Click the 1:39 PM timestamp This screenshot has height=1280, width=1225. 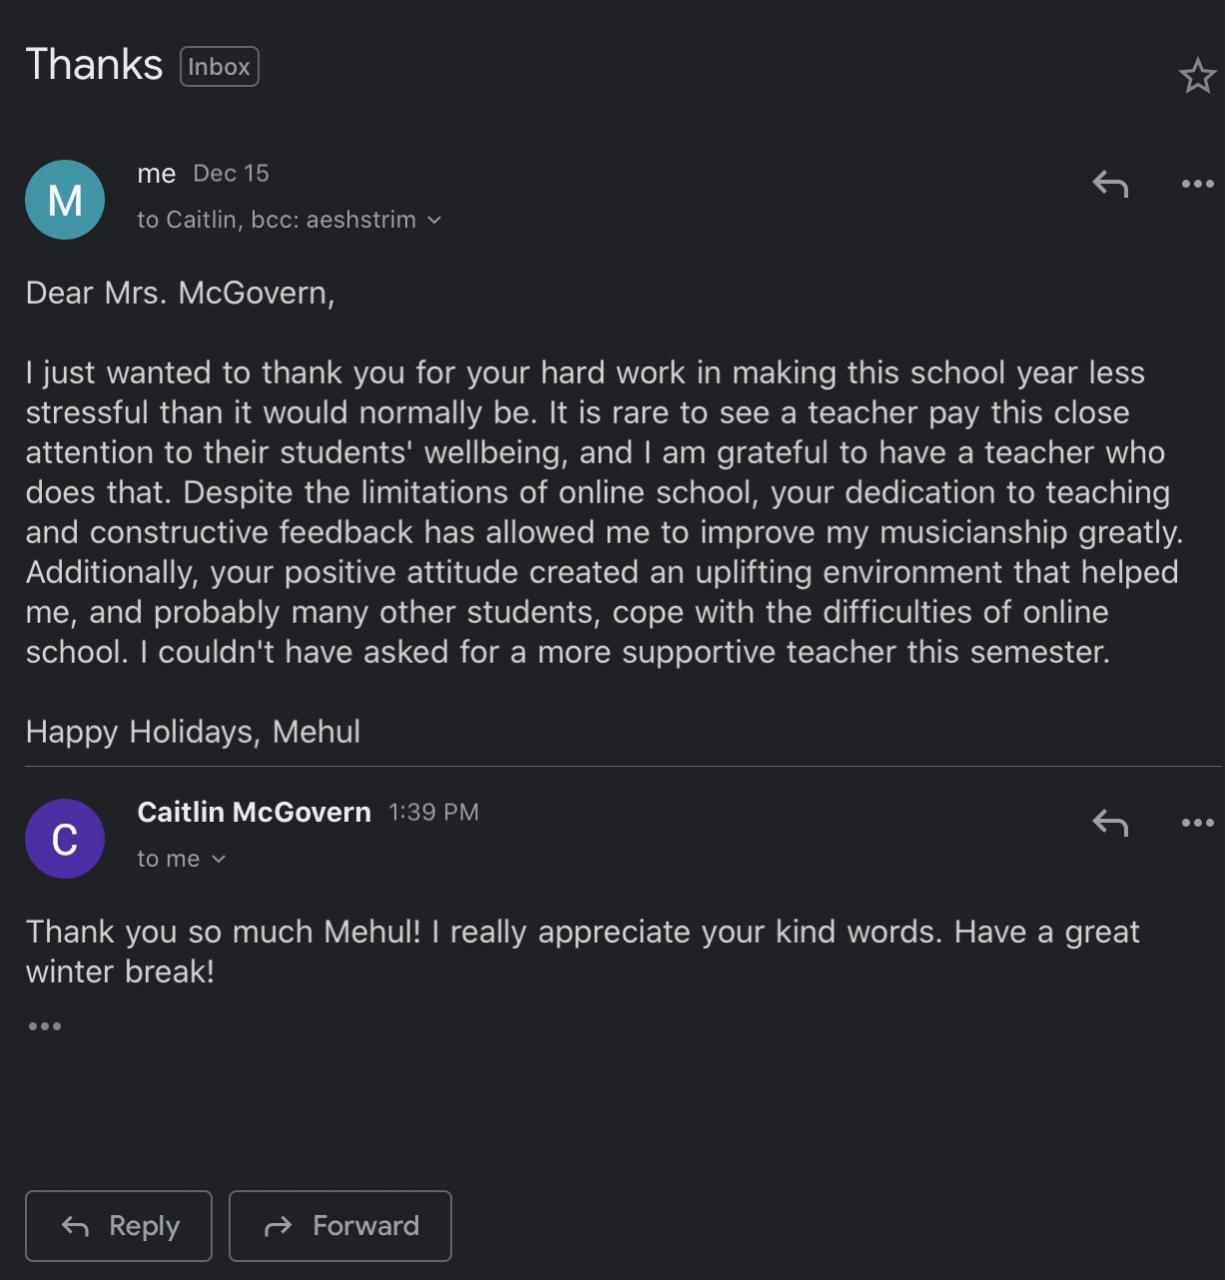click(433, 812)
